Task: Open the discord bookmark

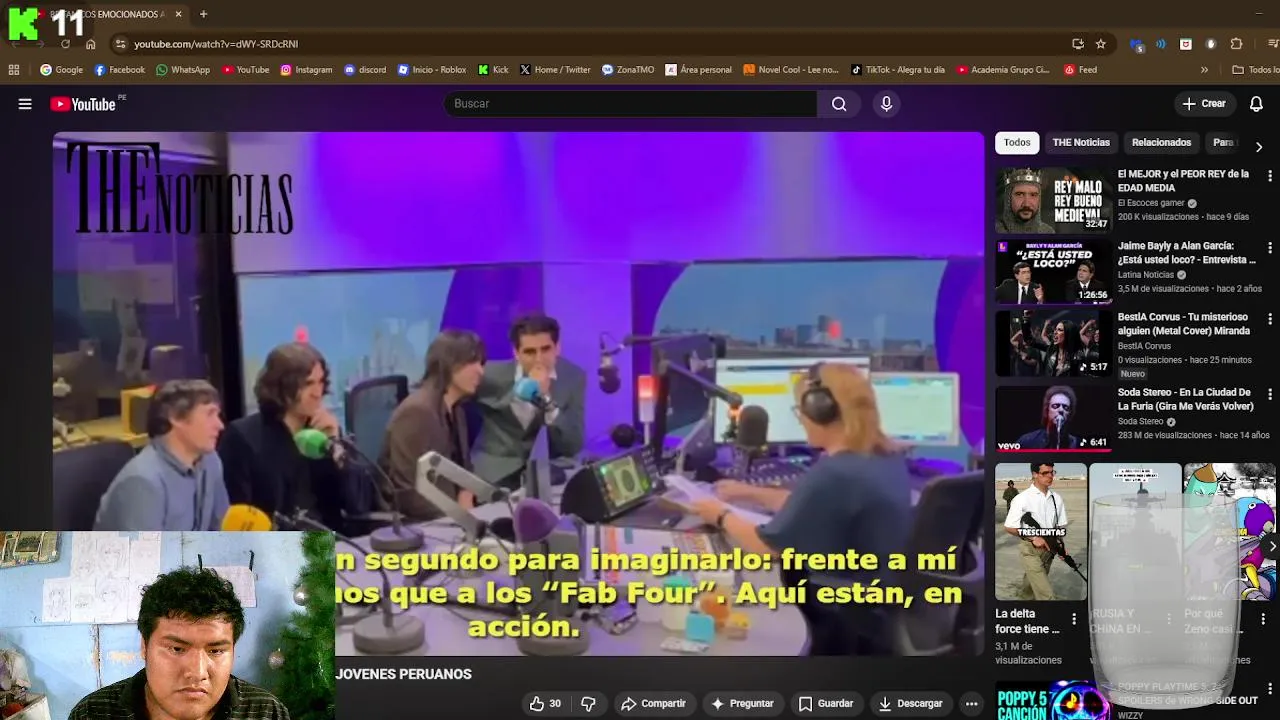Action: tap(365, 70)
